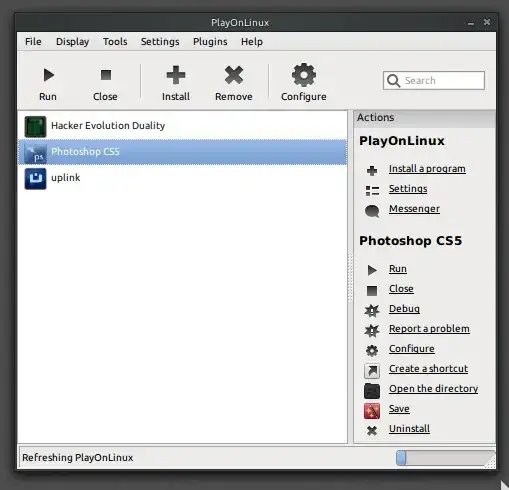Click the Photoshop CS5 ps icon
509x490 pixels.
35,153
